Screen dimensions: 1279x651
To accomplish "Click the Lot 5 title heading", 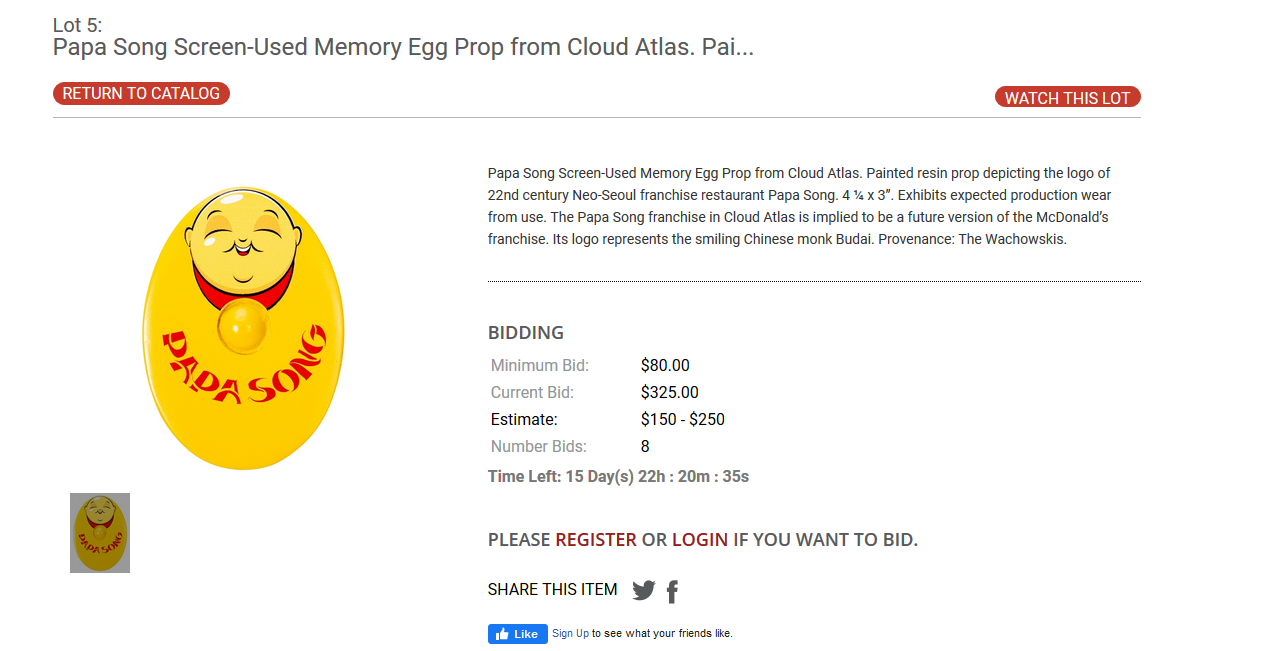I will click(x=403, y=47).
